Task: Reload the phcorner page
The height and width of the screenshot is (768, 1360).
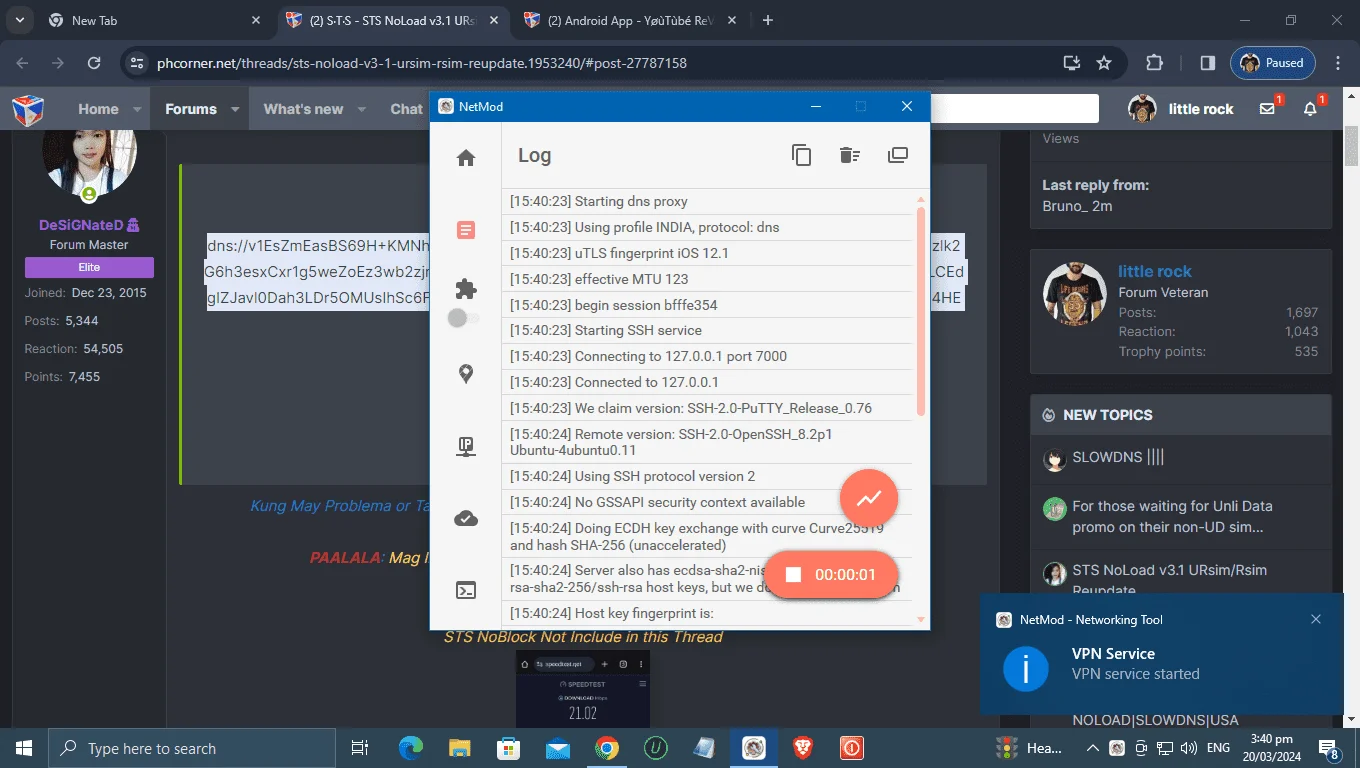Action: click(x=94, y=63)
